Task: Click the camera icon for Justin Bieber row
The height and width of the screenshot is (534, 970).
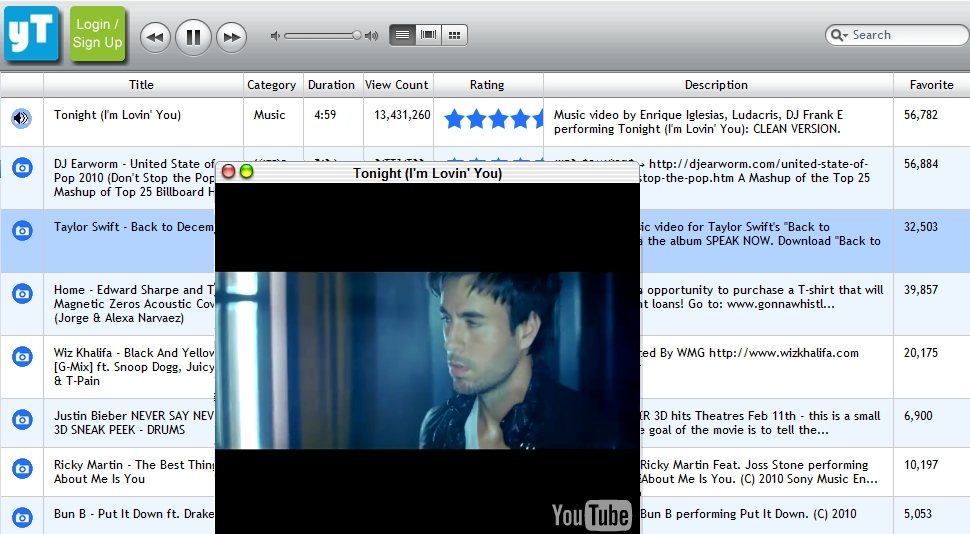Action: click(x=22, y=420)
